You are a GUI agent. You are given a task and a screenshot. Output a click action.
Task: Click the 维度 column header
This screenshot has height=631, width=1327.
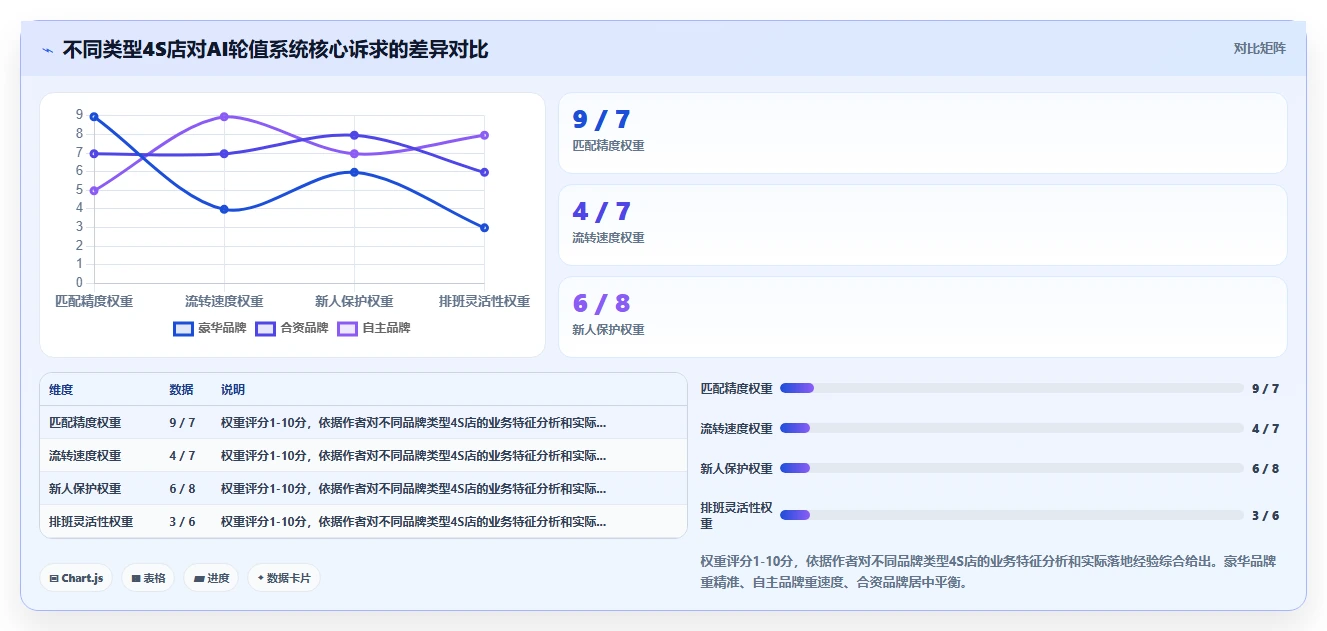61,390
